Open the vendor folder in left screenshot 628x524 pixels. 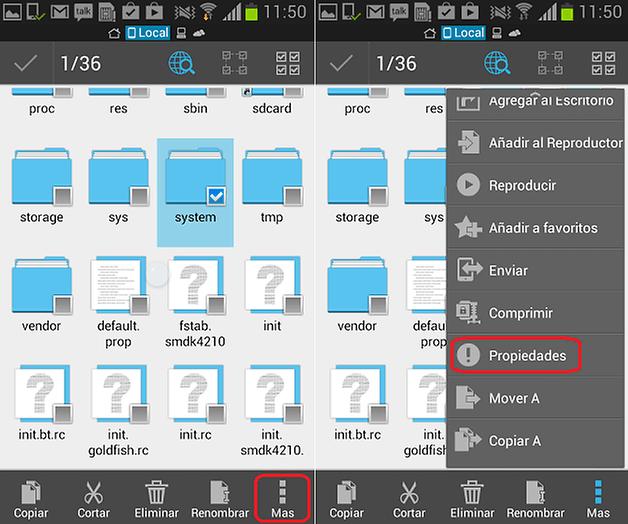[x=42, y=285]
